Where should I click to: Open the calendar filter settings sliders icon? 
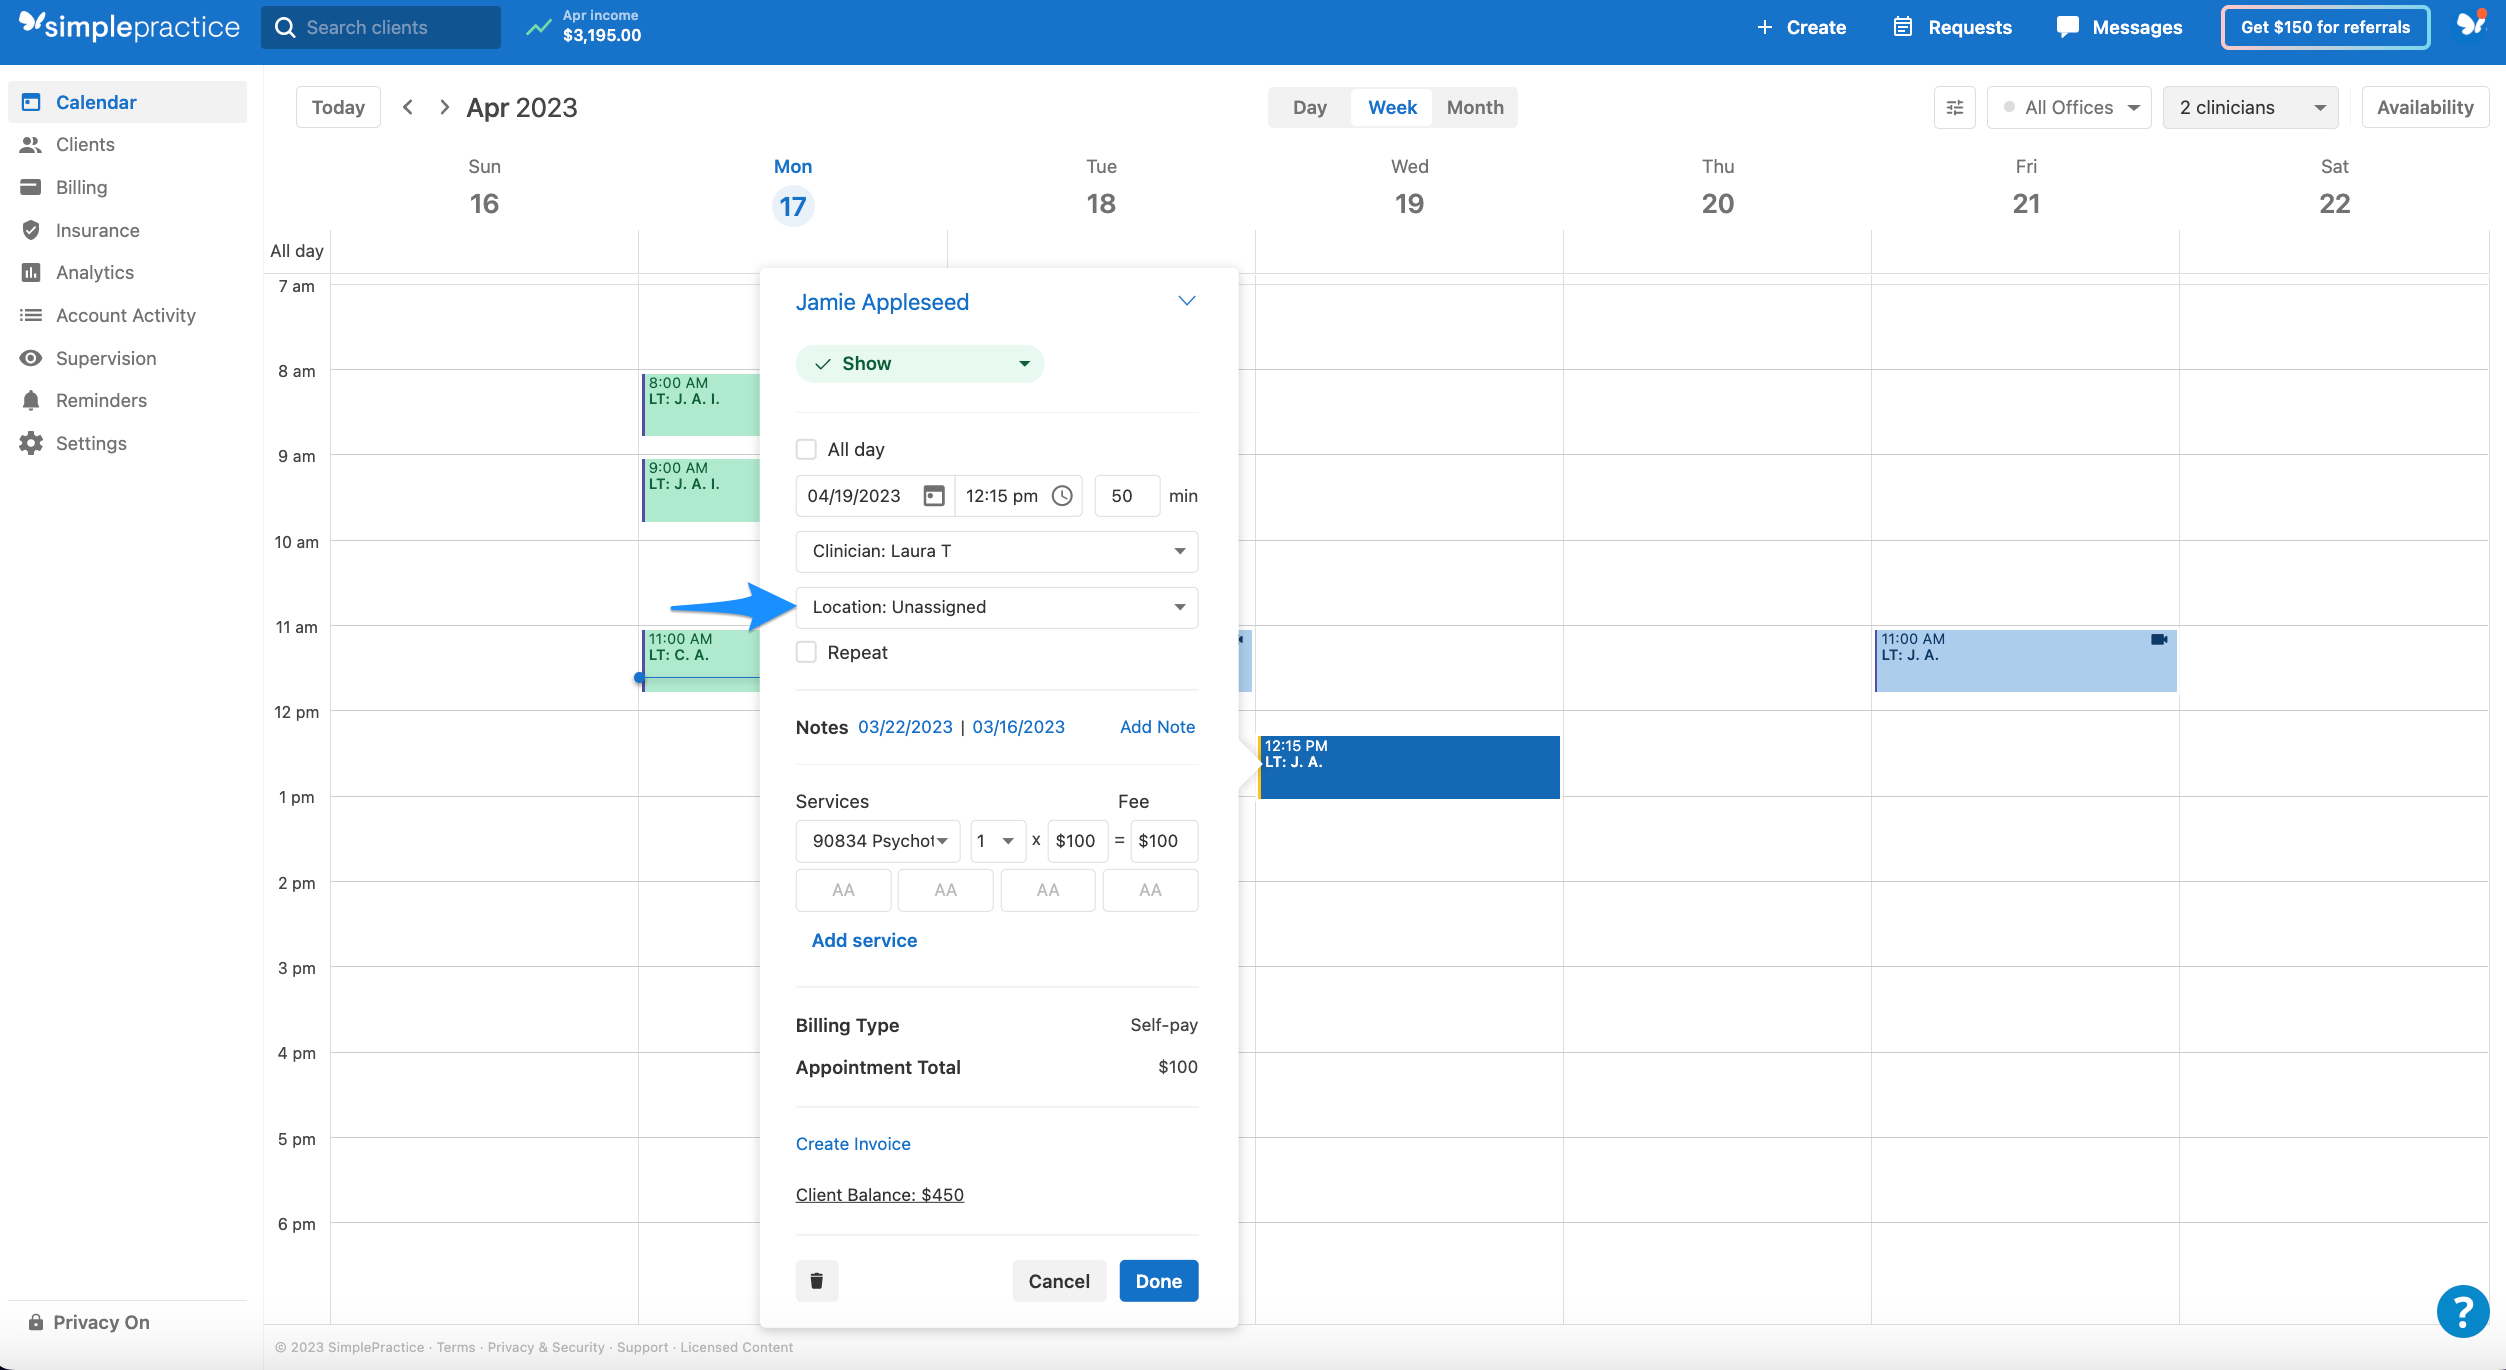point(1954,107)
